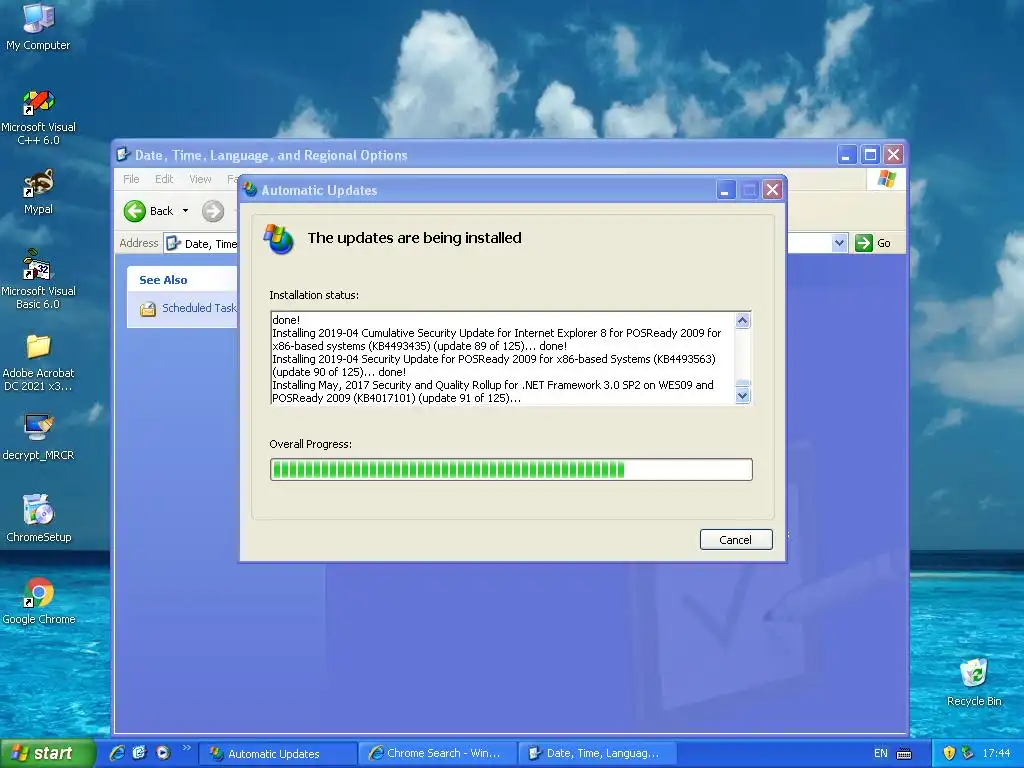Close the Automatic Updates dialog

[x=773, y=190]
